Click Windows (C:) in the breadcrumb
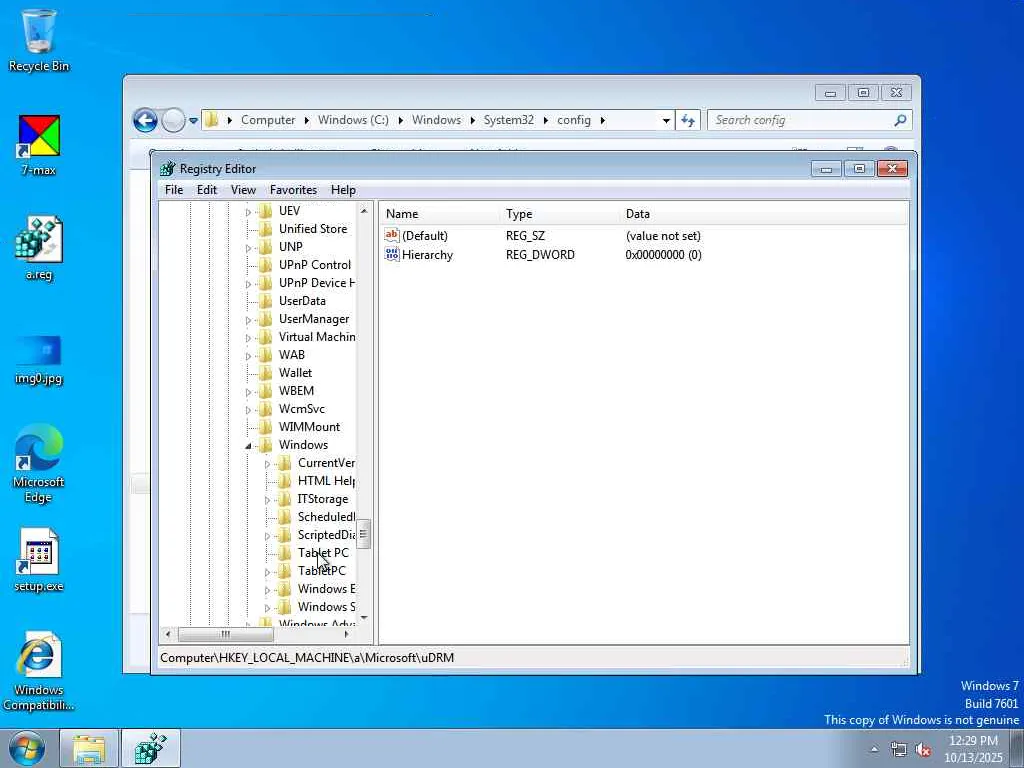This screenshot has width=1024, height=768. (x=353, y=120)
